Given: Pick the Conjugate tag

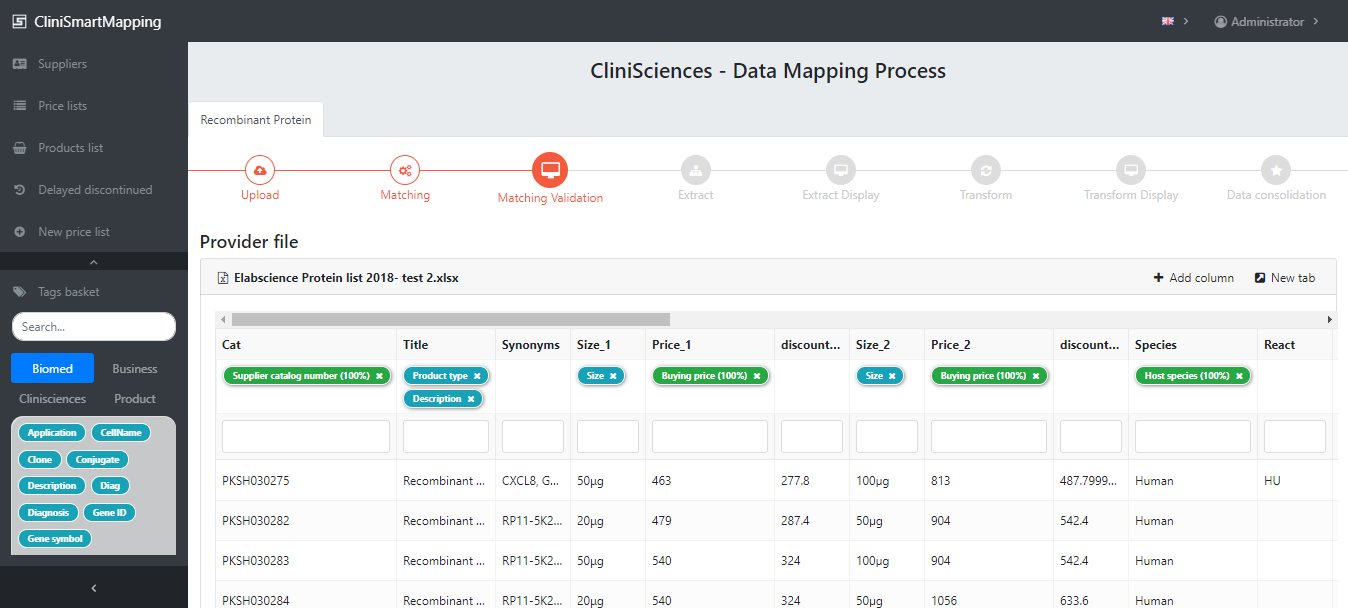Looking at the screenshot, I should click(x=98, y=460).
